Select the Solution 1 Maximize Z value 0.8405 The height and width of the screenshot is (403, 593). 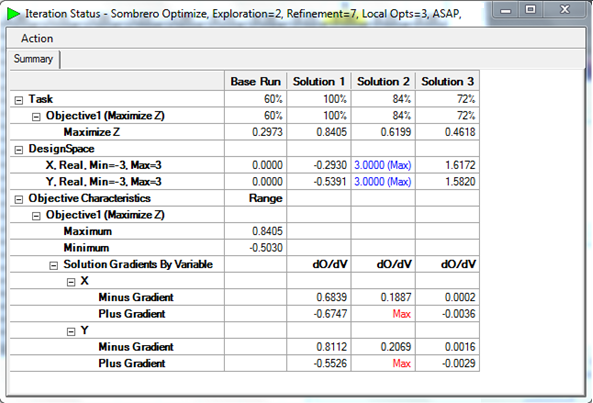(x=331, y=132)
